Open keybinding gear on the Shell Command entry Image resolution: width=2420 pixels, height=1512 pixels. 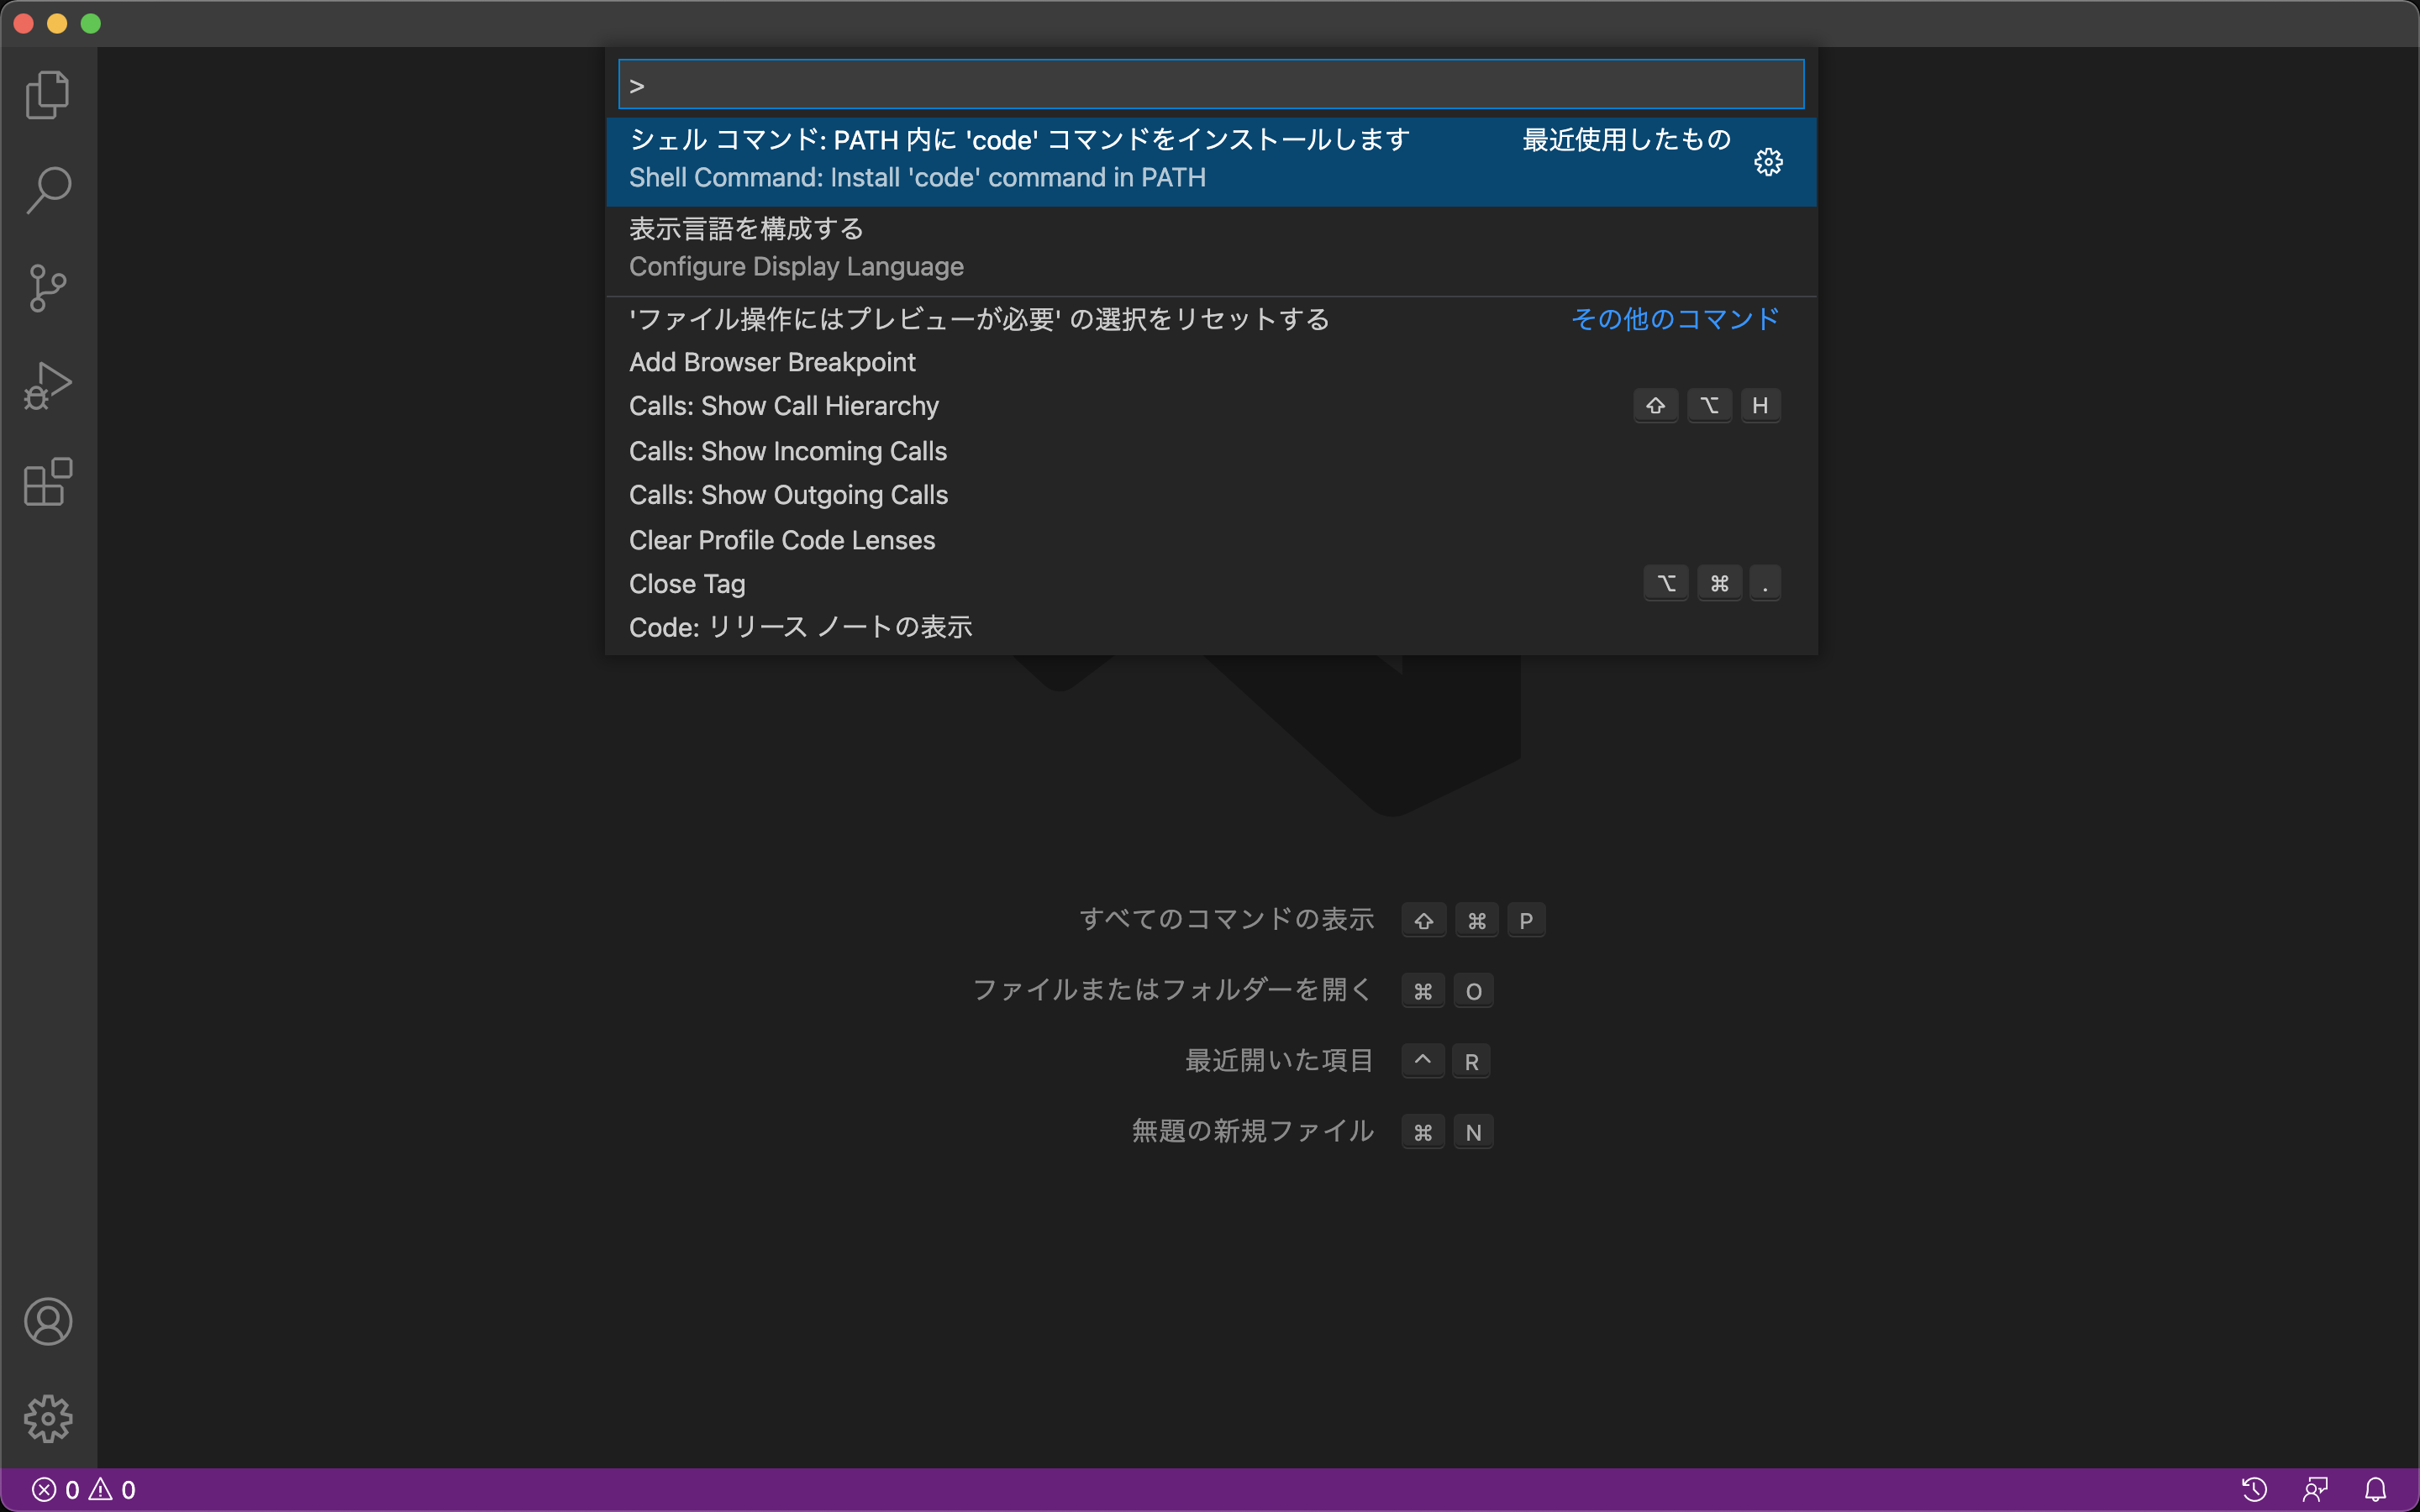(x=1769, y=161)
